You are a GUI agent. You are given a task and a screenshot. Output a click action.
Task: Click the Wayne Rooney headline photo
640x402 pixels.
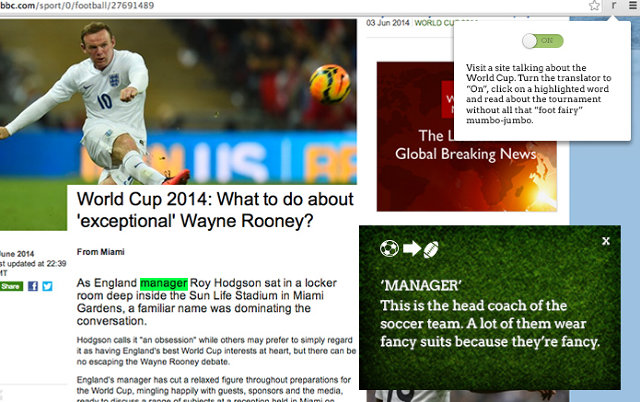[178, 102]
